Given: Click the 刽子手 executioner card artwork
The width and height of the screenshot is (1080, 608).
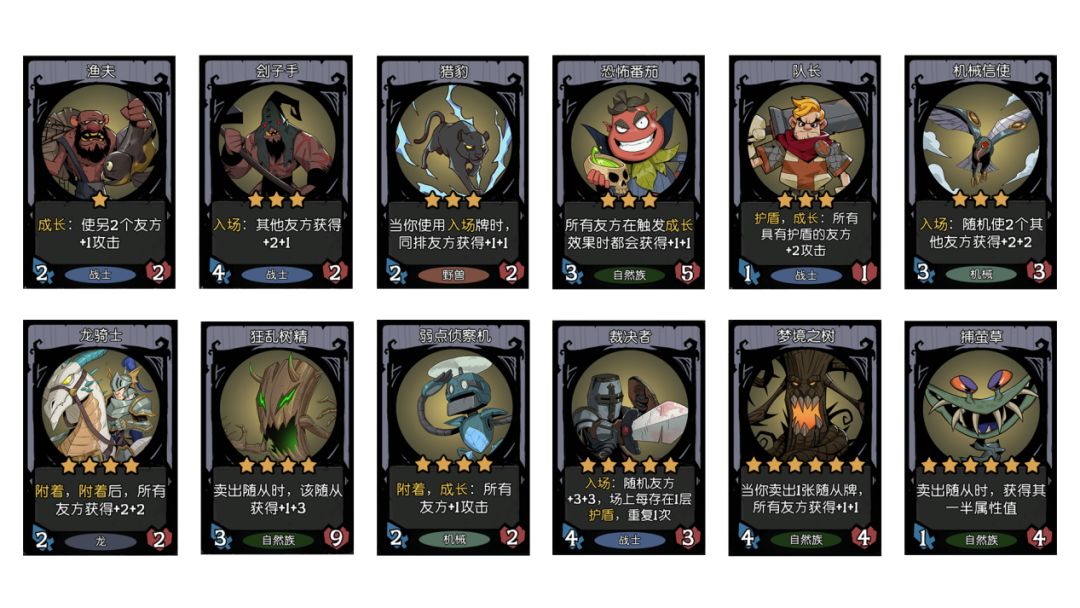Looking at the screenshot, I should [x=277, y=143].
